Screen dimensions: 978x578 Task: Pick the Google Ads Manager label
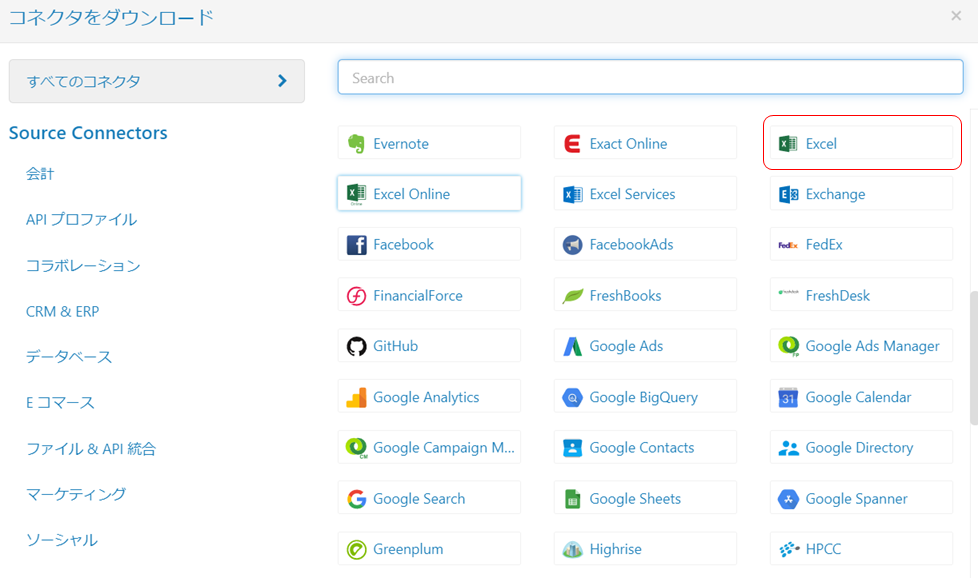click(873, 346)
